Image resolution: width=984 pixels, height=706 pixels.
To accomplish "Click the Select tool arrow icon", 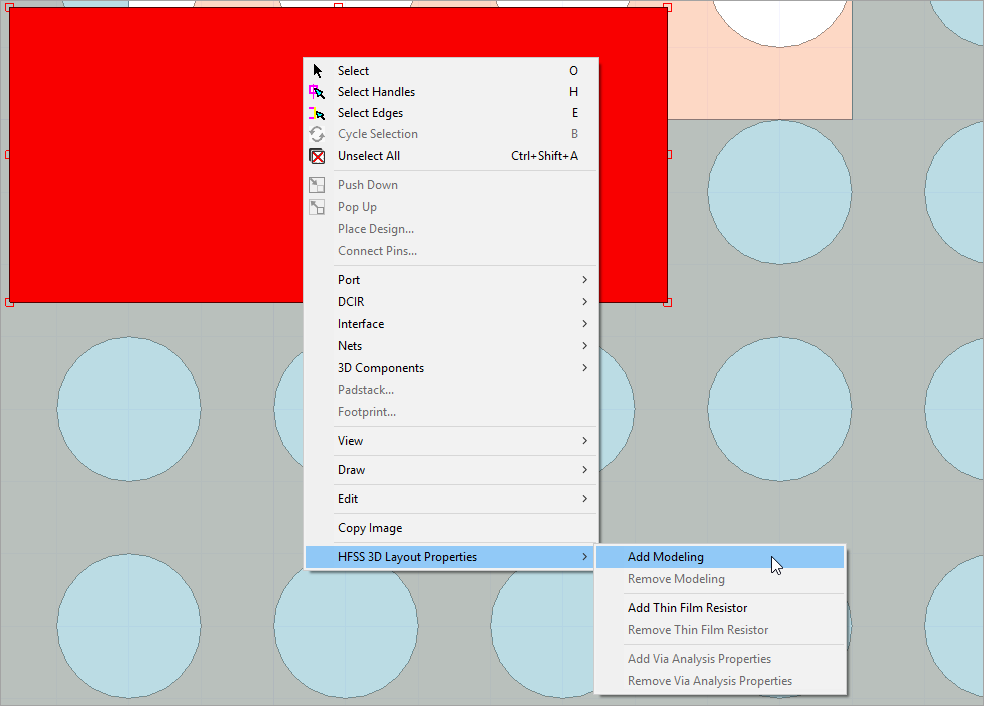I will (316, 71).
